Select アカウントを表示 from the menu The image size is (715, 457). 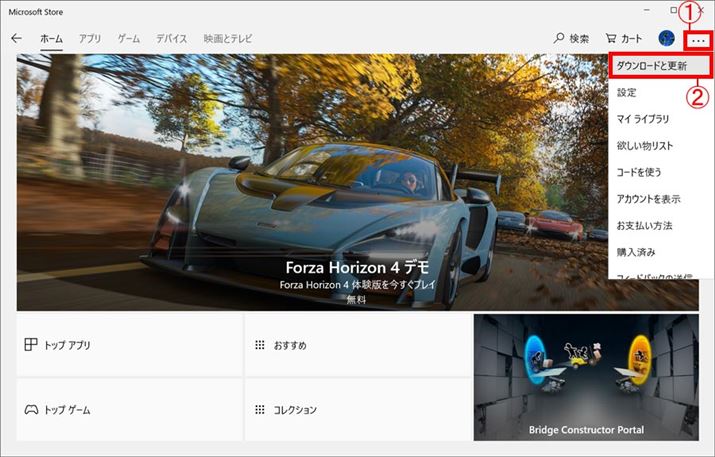click(661, 199)
